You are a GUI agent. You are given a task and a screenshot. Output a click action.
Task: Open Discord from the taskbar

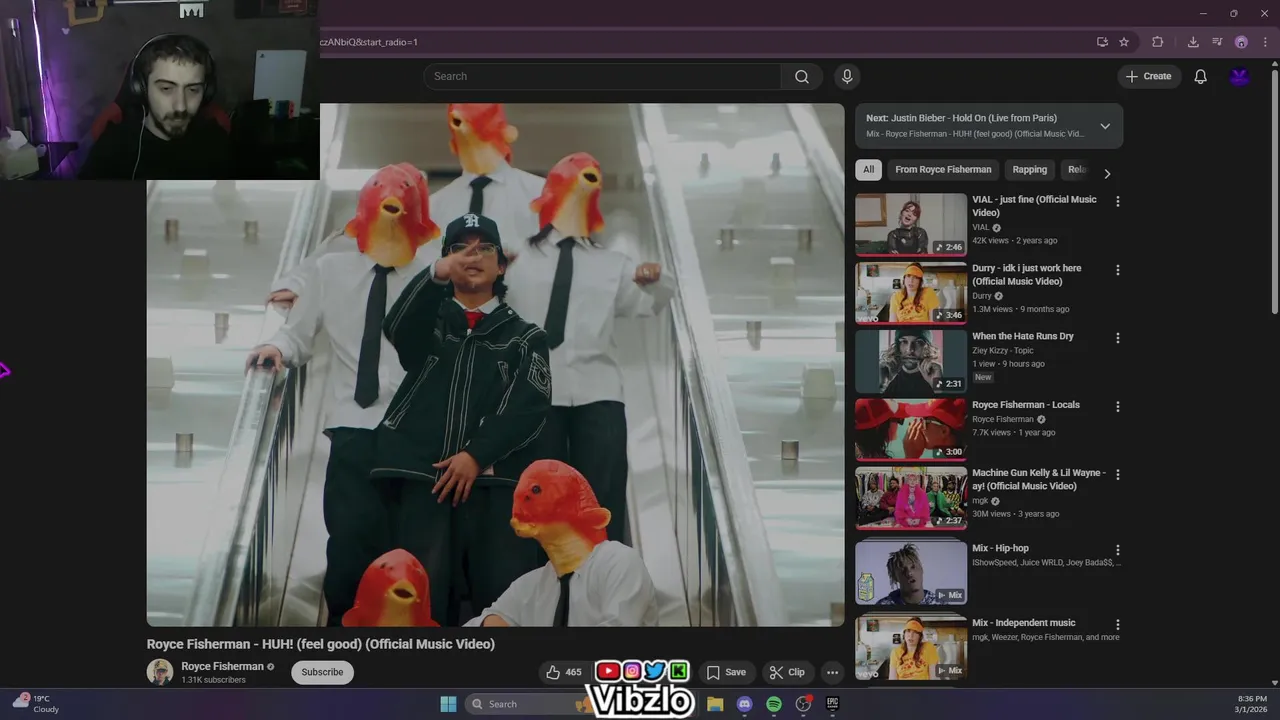(x=744, y=704)
